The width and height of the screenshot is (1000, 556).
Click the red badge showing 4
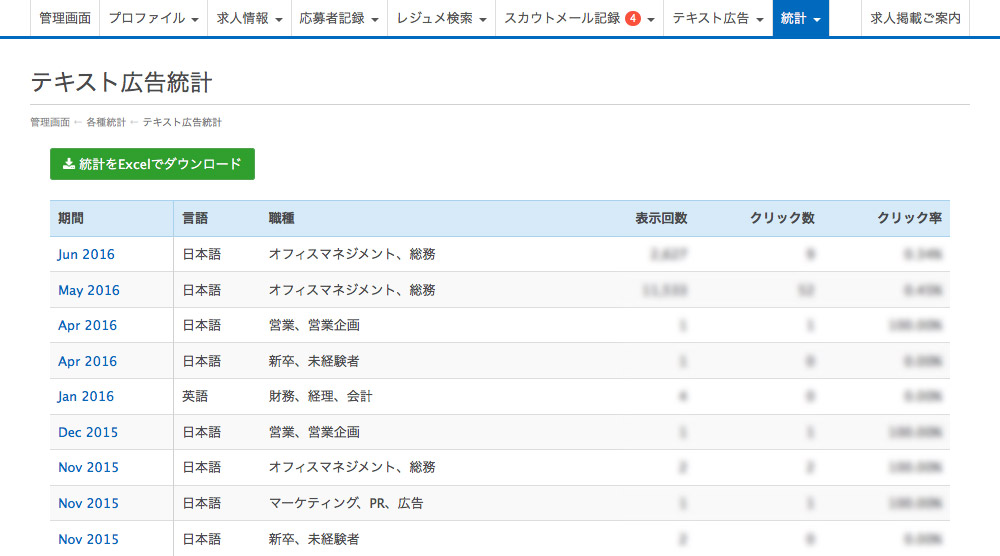pyautogui.click(x=633, y=18)
